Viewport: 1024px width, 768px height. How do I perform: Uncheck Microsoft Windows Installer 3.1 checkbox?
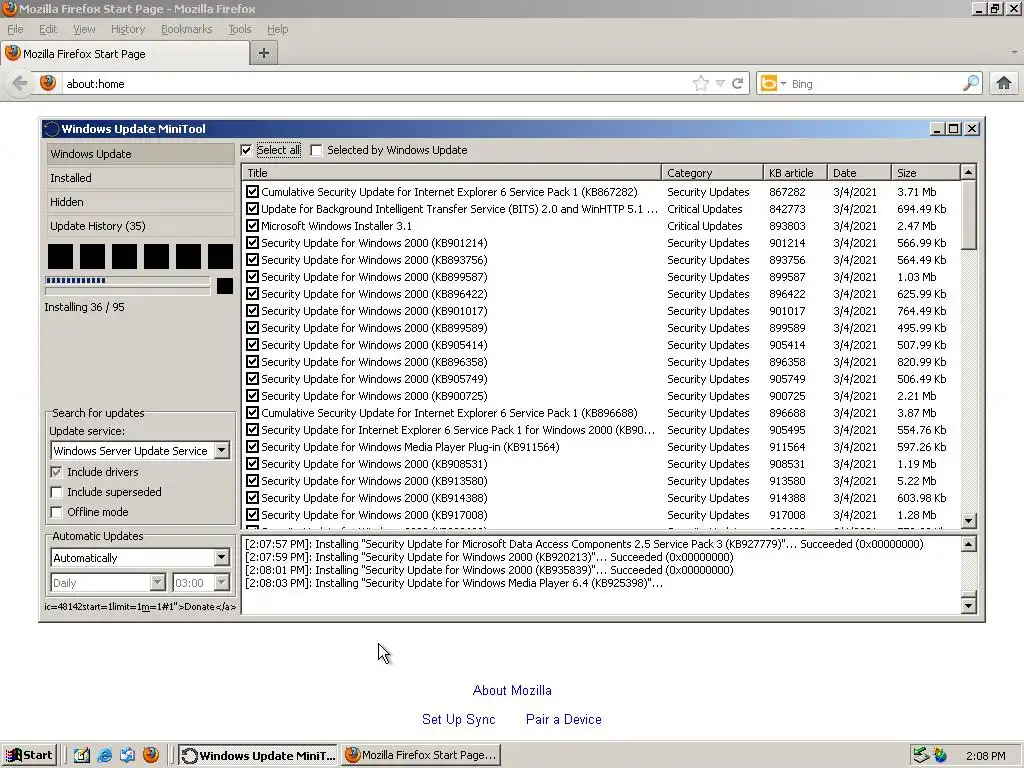(252, 225)
